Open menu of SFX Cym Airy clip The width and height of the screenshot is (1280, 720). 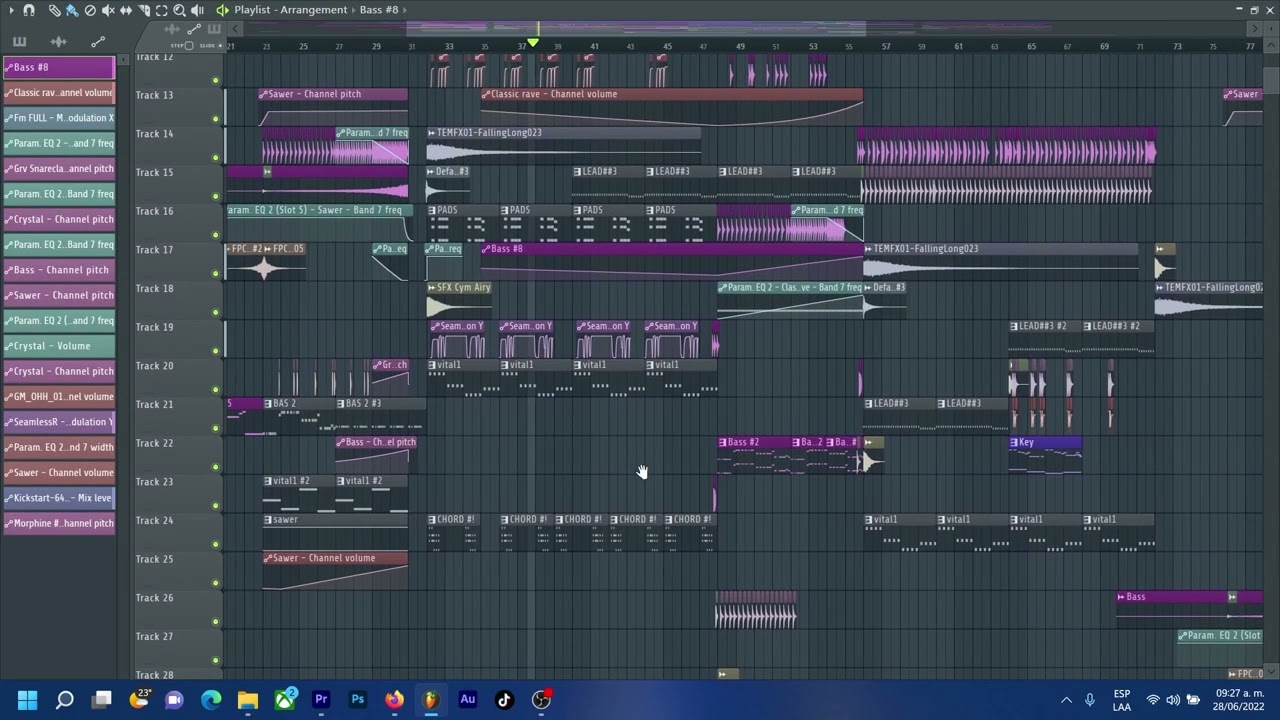coord(432,288)
